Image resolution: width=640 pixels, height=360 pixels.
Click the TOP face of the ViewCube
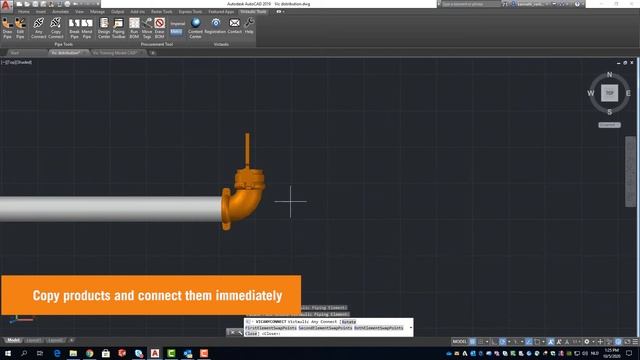click(609, 93)
